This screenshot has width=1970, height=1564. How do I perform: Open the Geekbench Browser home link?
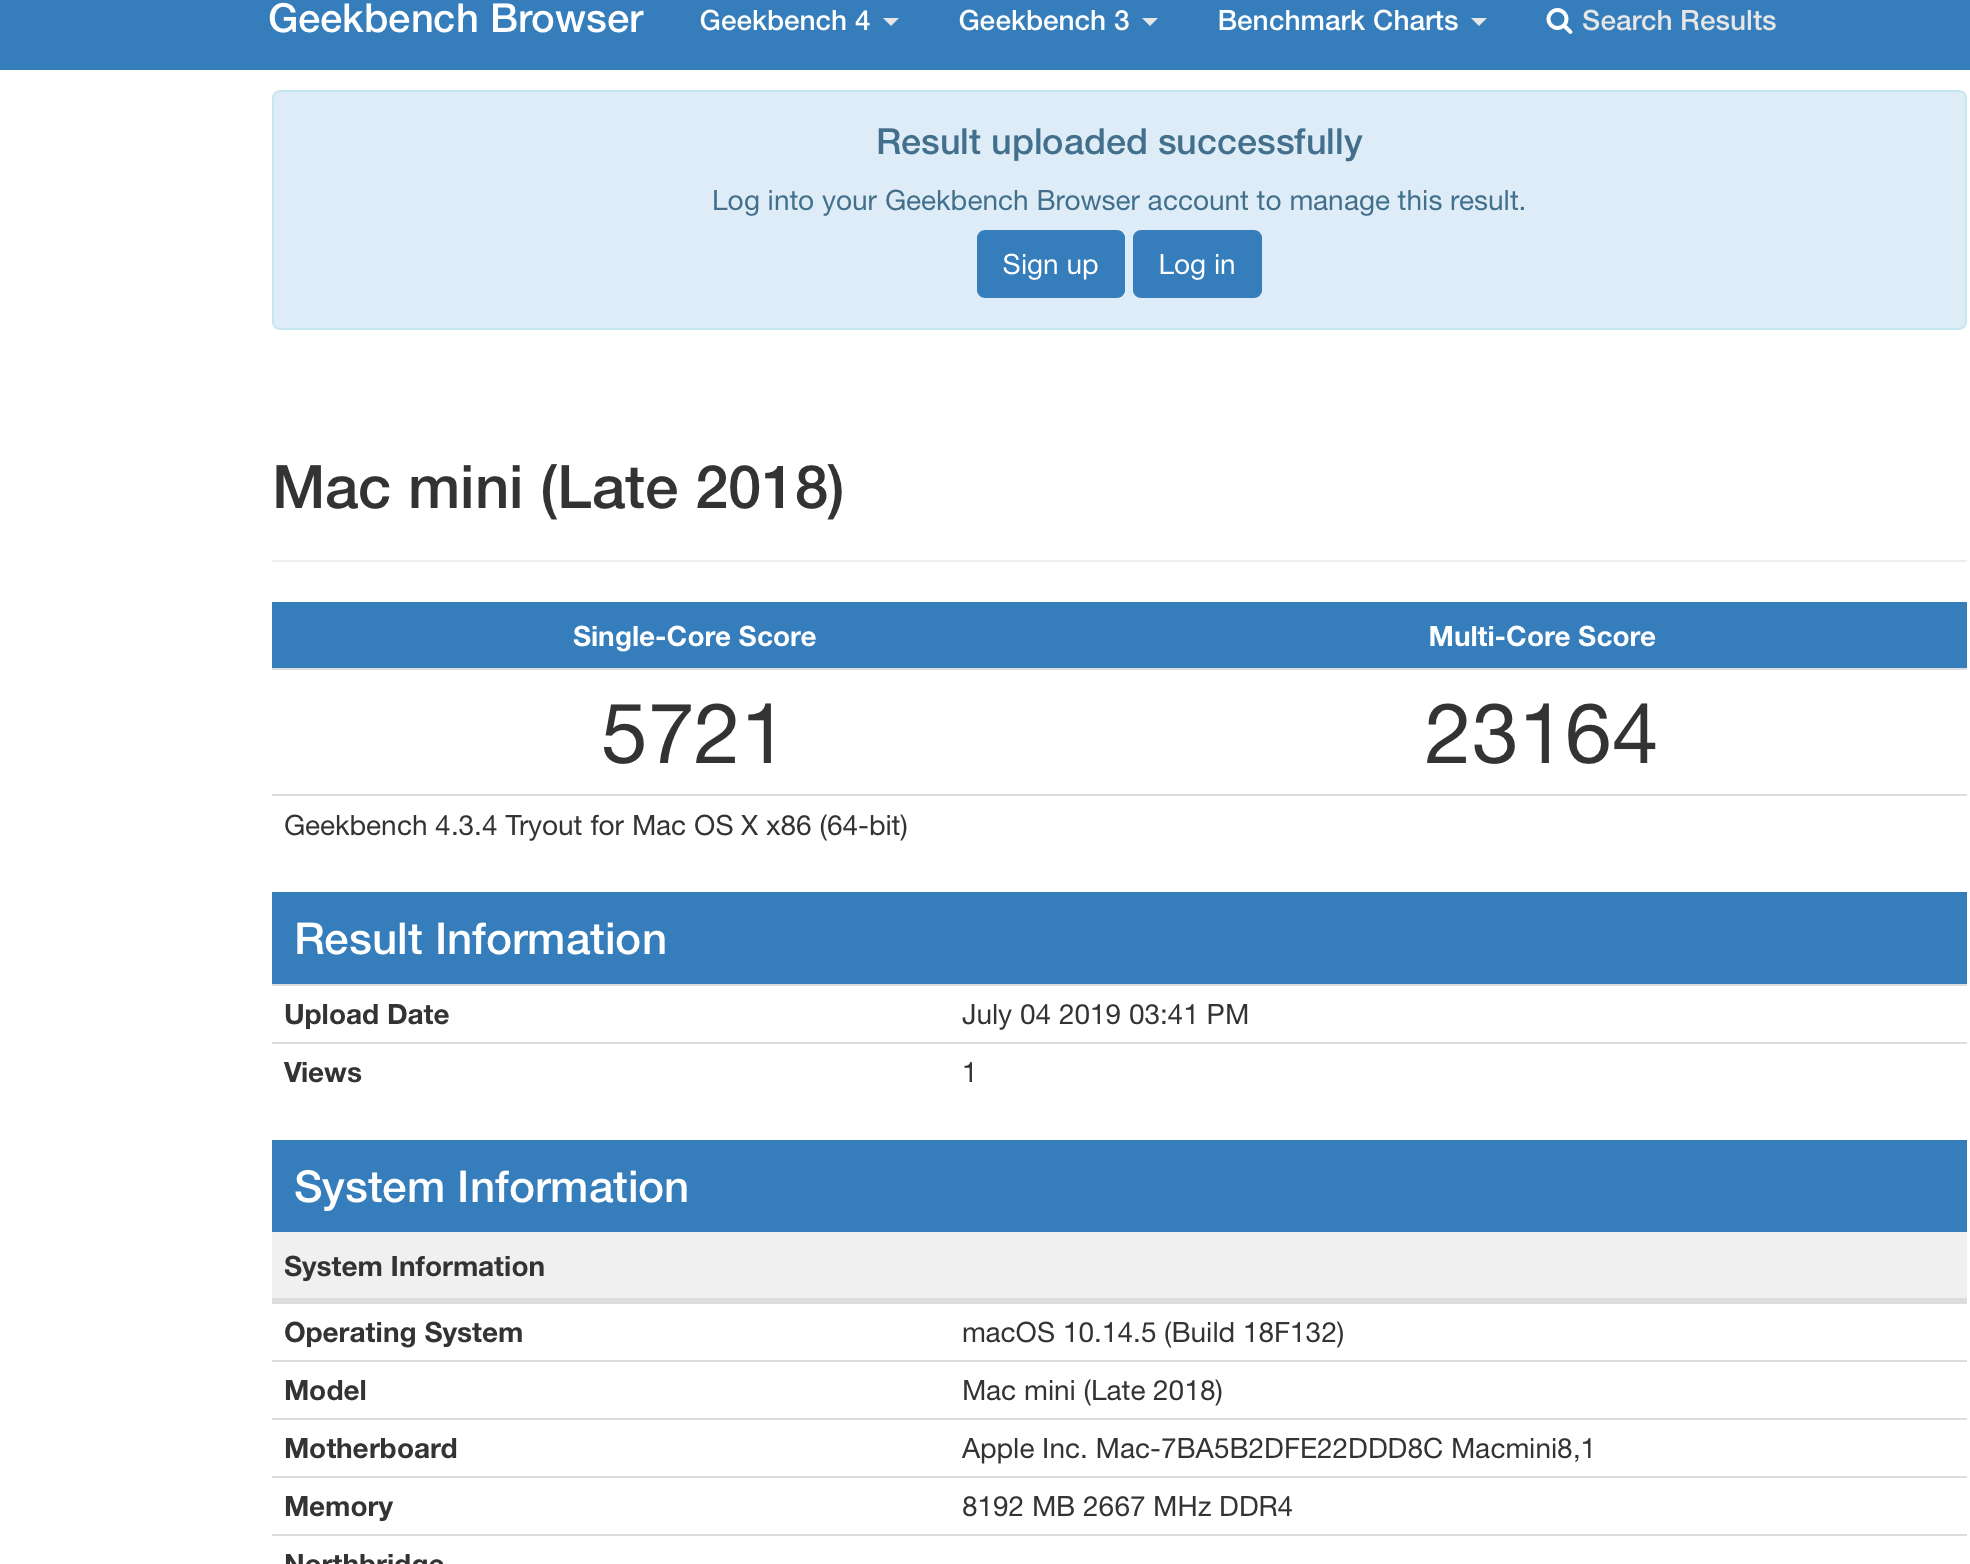click(455, 20)
